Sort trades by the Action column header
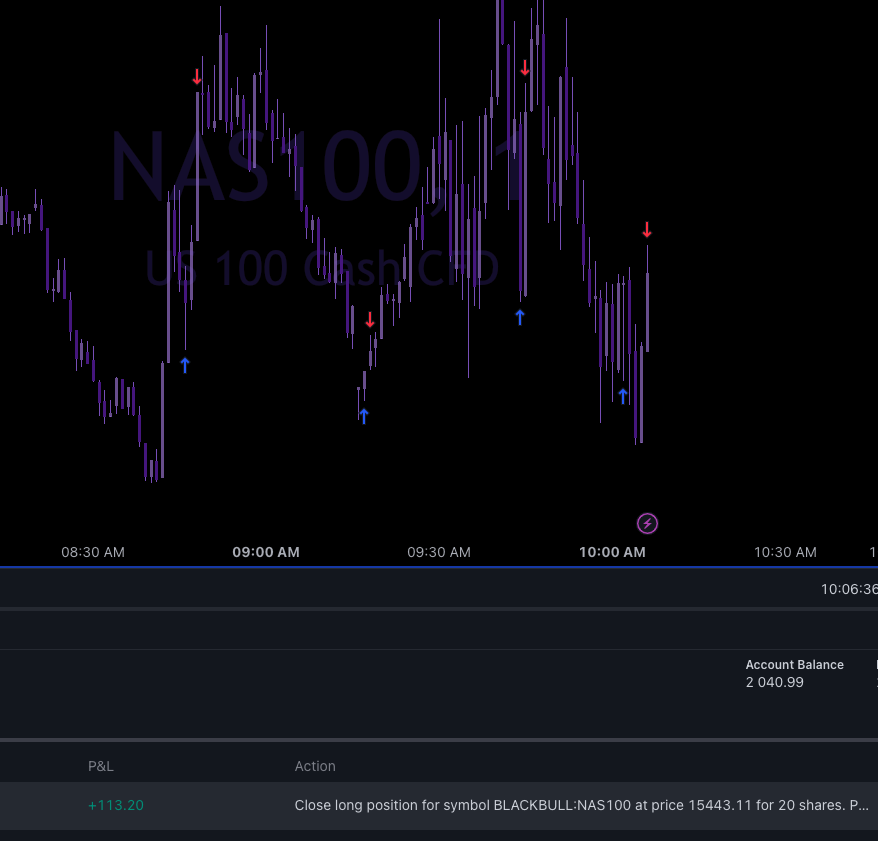Screen dimensions: 878x841 [x=314, y=766]
